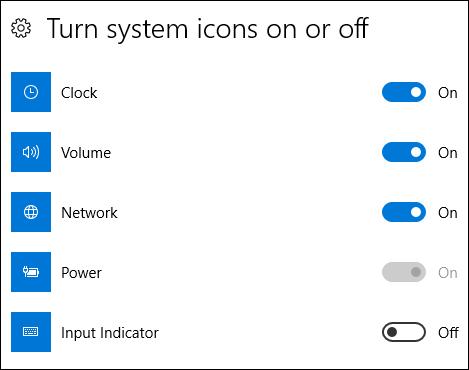Click the On status text beside Network
The height and width of the screenshot is (370, 469).
[x=448, y=213]
